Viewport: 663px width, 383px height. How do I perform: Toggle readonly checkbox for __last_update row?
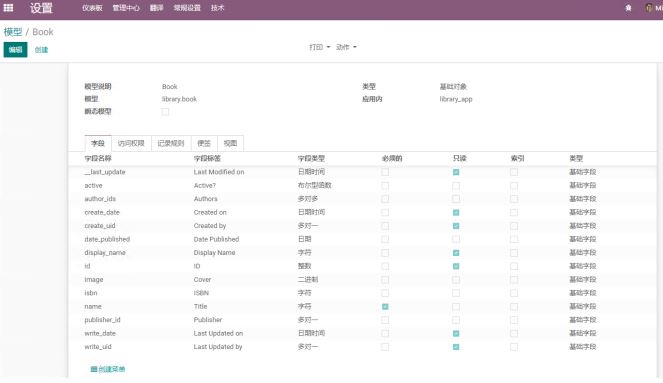click(456, 172)
